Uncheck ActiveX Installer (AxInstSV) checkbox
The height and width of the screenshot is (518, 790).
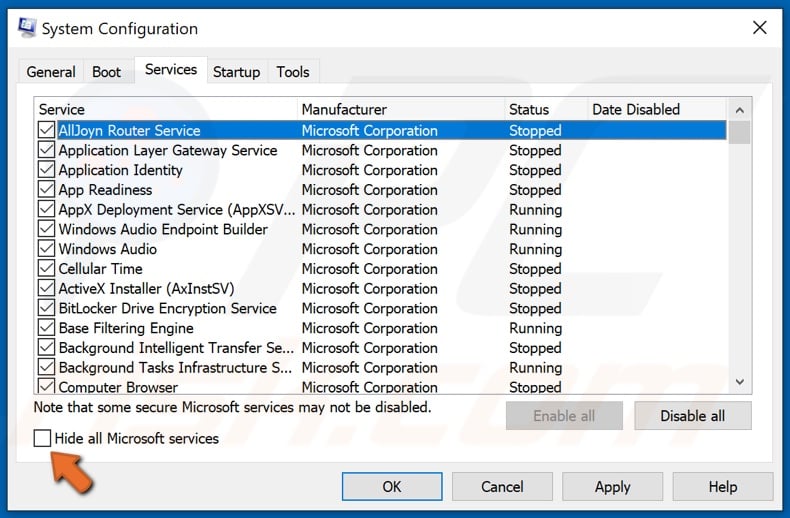(46, 288)
